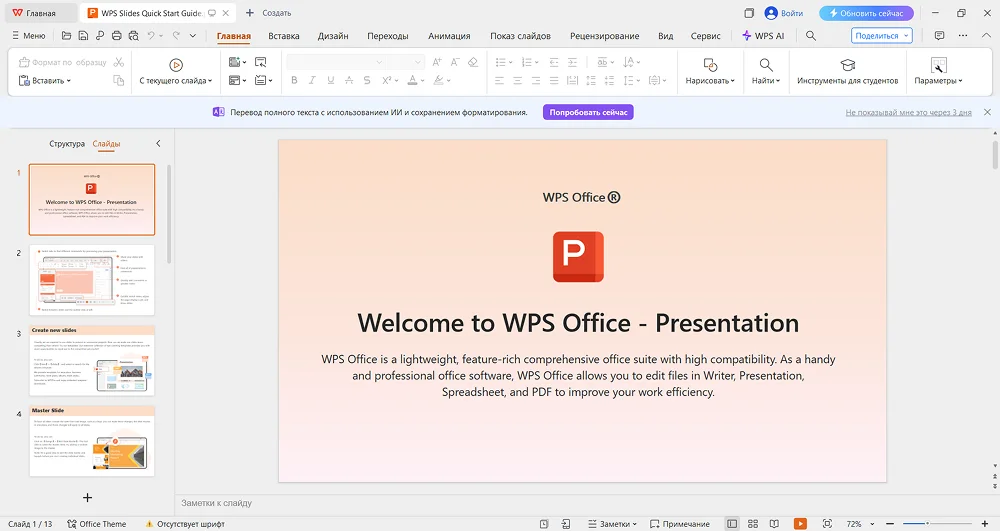
Task: Toggle underline formatting
Action: point(330,80)
